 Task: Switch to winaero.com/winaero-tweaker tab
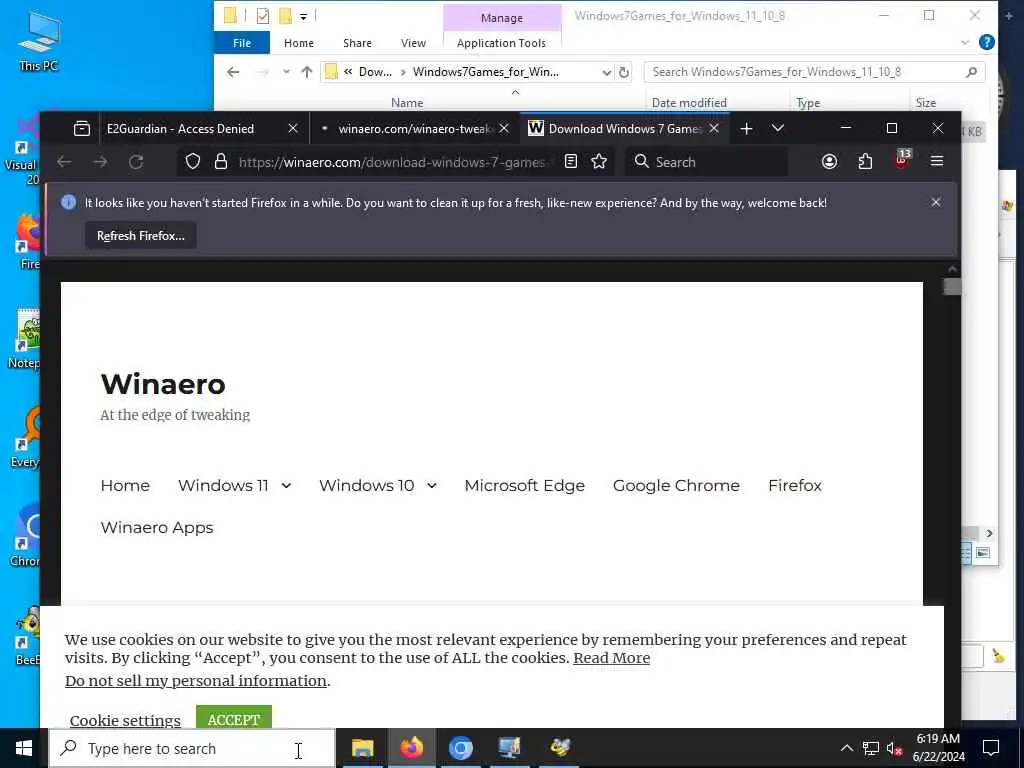click(x=414, y=129)
